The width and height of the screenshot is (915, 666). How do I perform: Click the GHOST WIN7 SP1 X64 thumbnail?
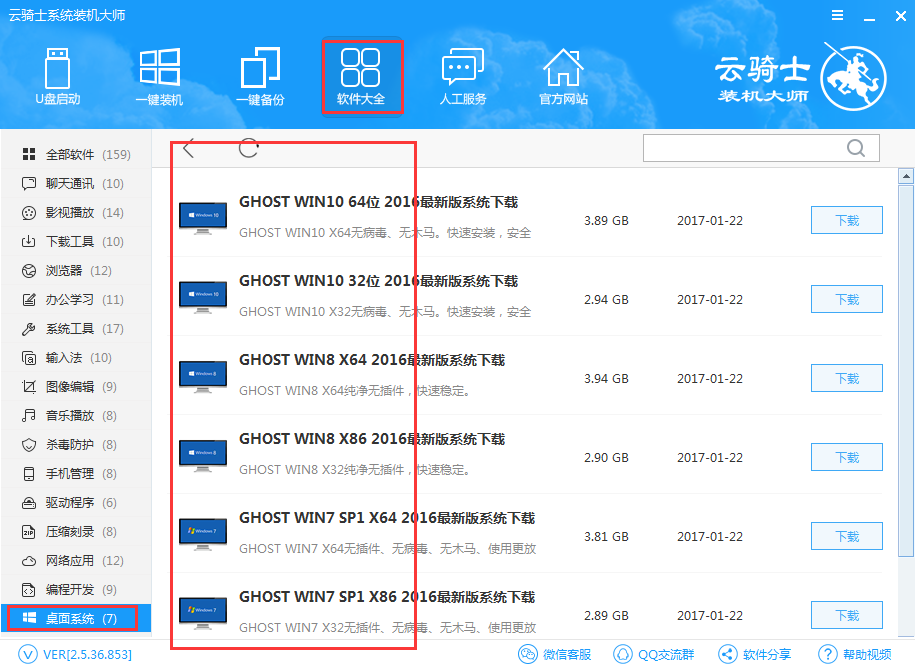point(202,535)
